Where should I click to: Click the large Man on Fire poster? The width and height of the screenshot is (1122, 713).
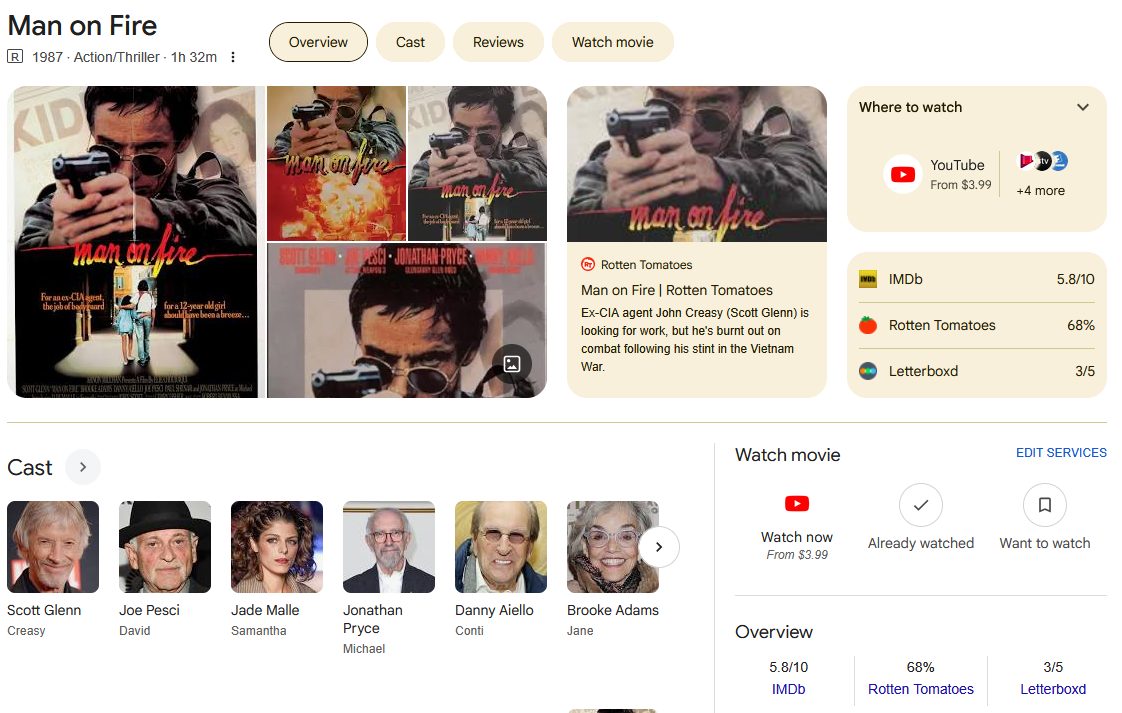pos(135,242)
